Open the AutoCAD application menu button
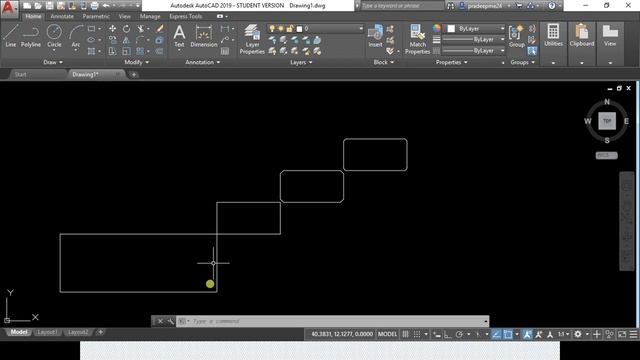Viewport: 640px width, 360px height. (x=9, y=8)
